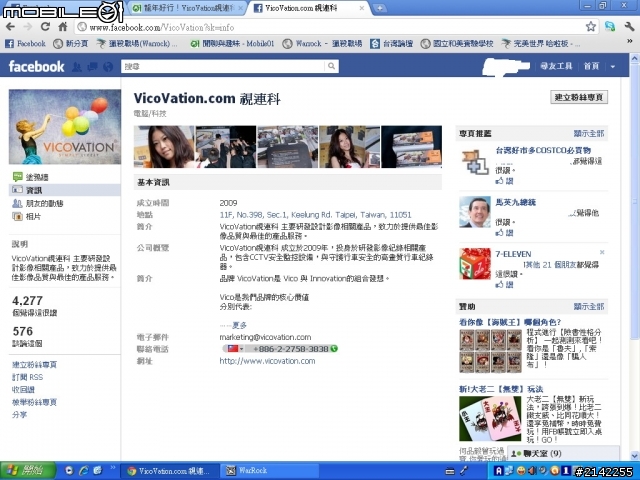Open the 馬英九總統 page link
The image size is (640, 480).
[x=516, y=202]
